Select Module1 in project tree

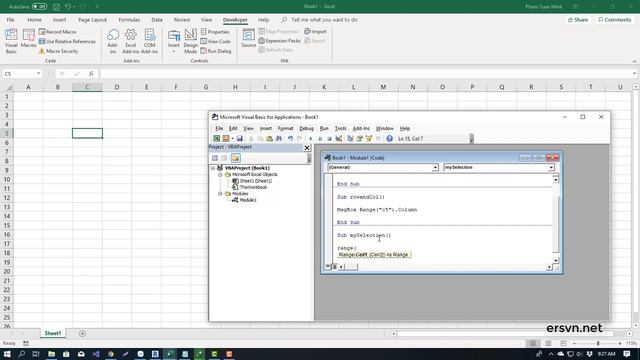(x=248, y=200)
